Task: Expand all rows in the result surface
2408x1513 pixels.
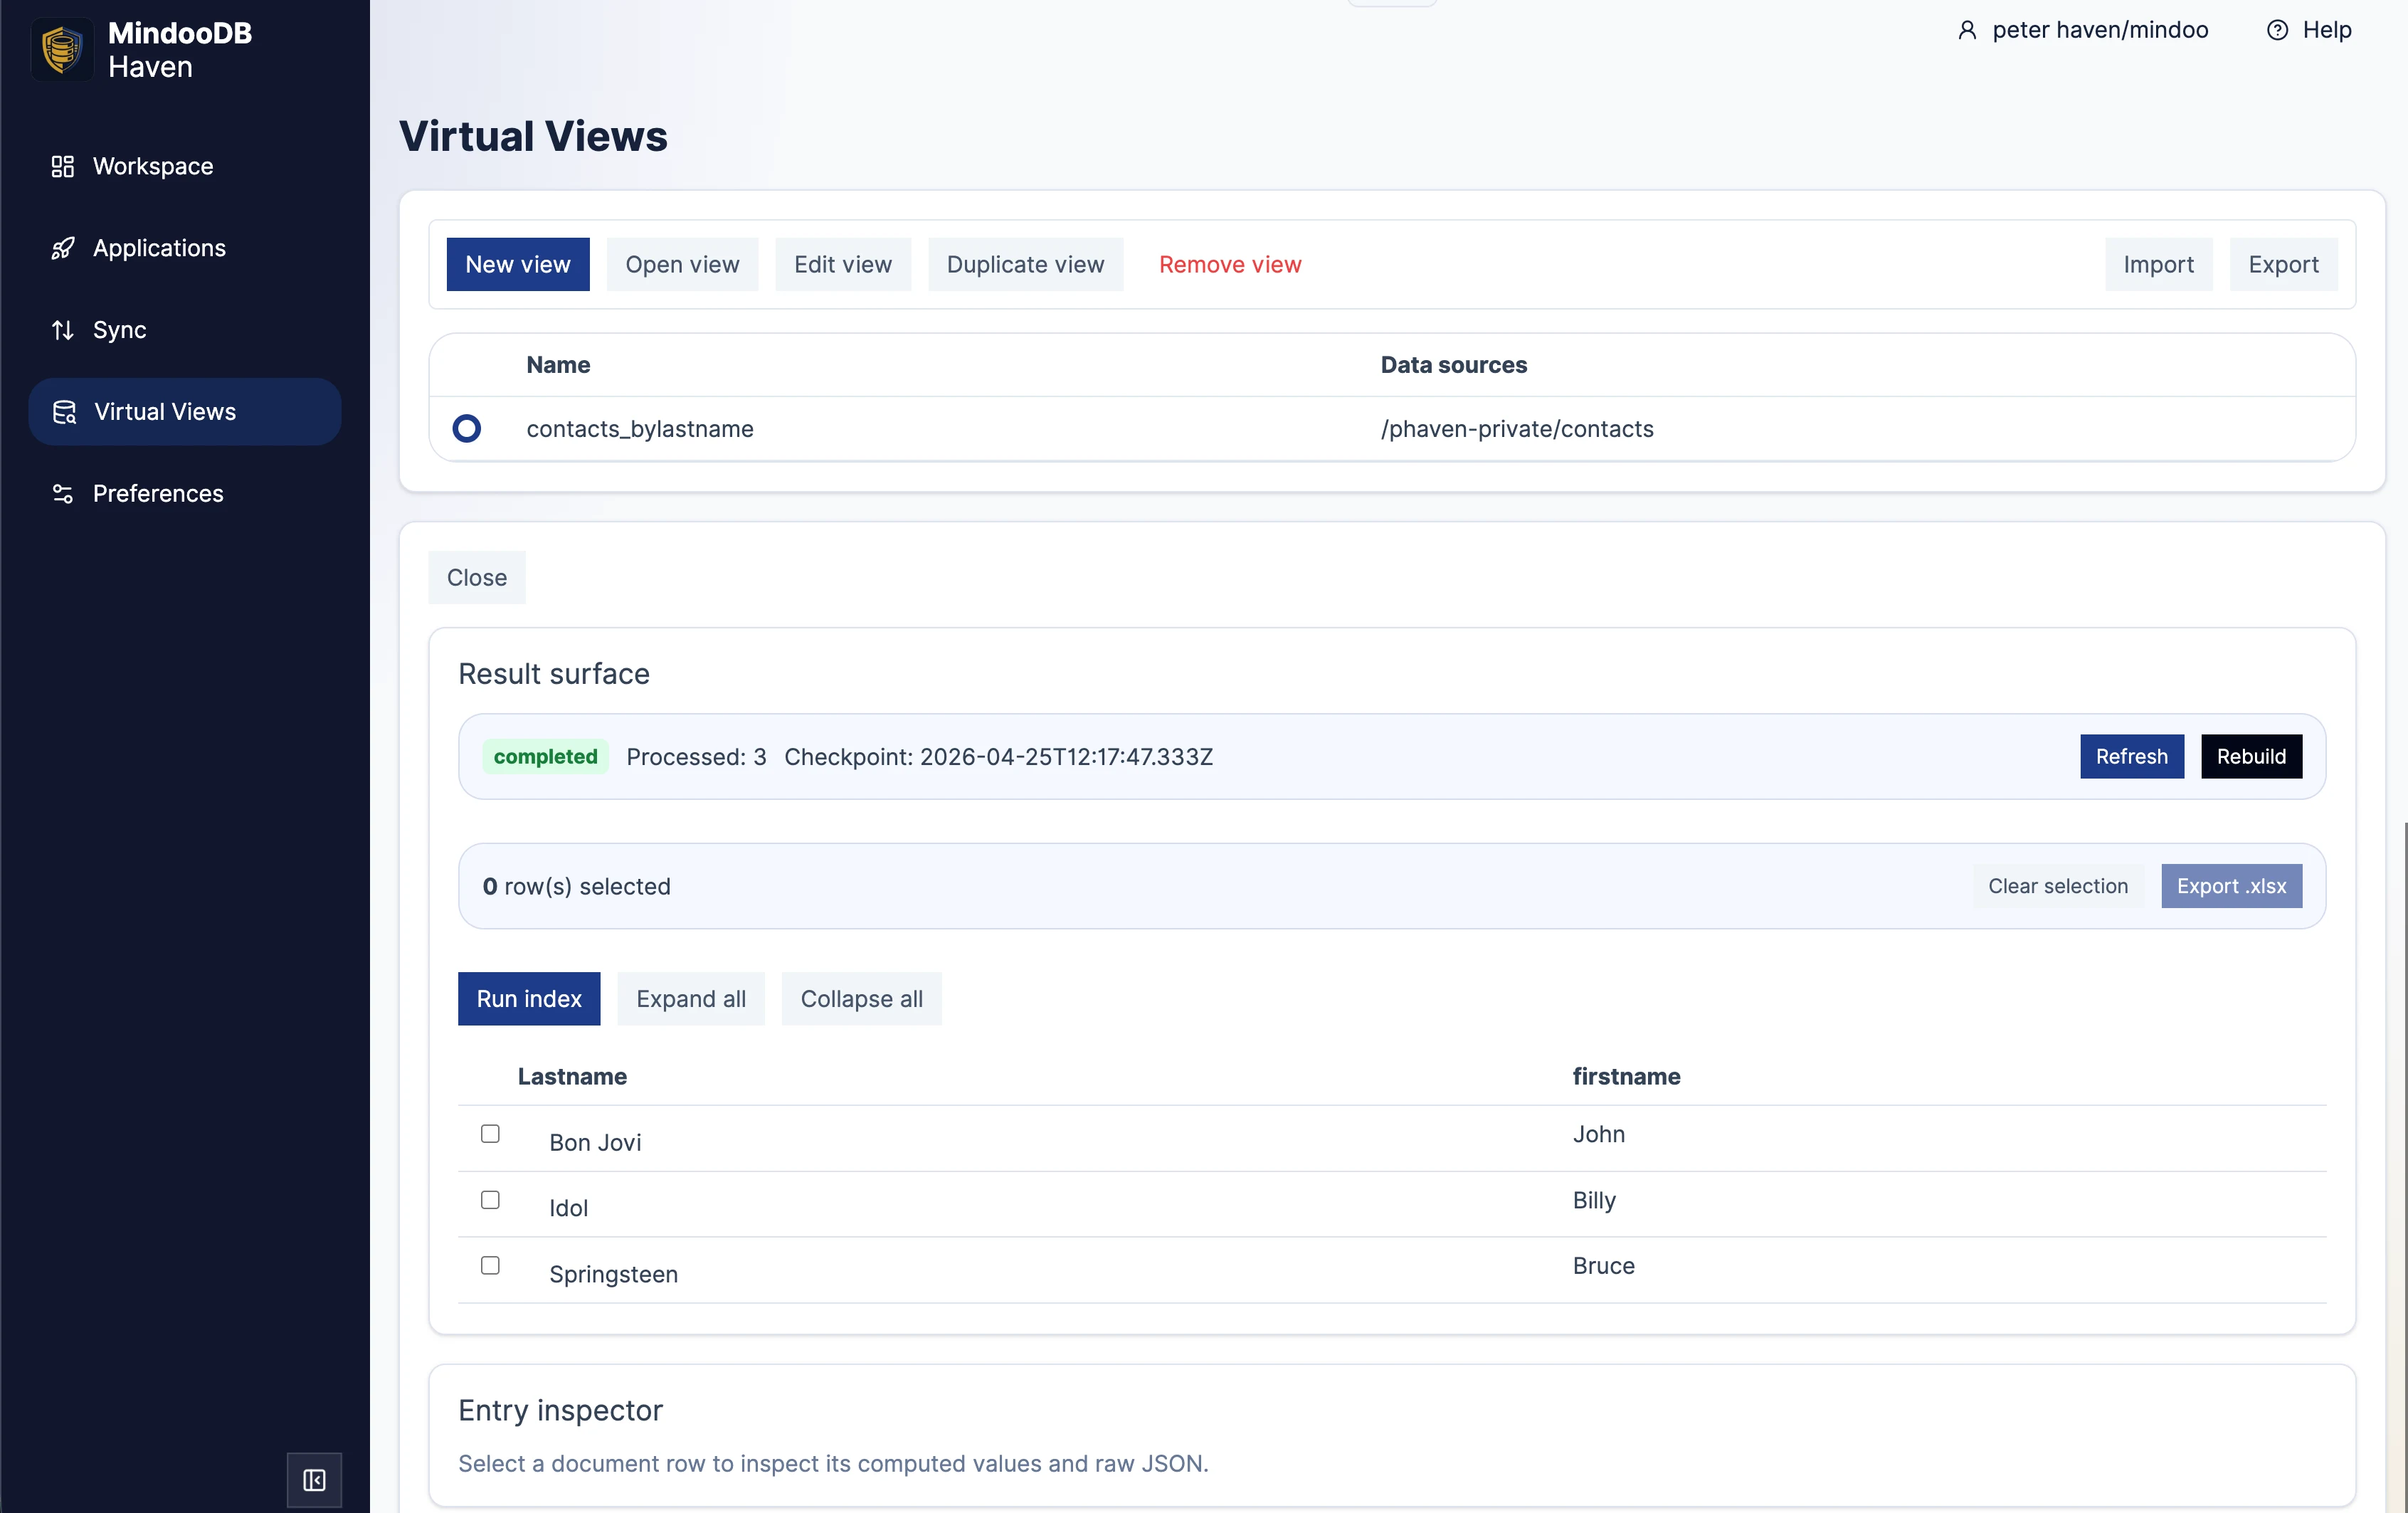Action: pyautogui.click(x=691, y=998)
